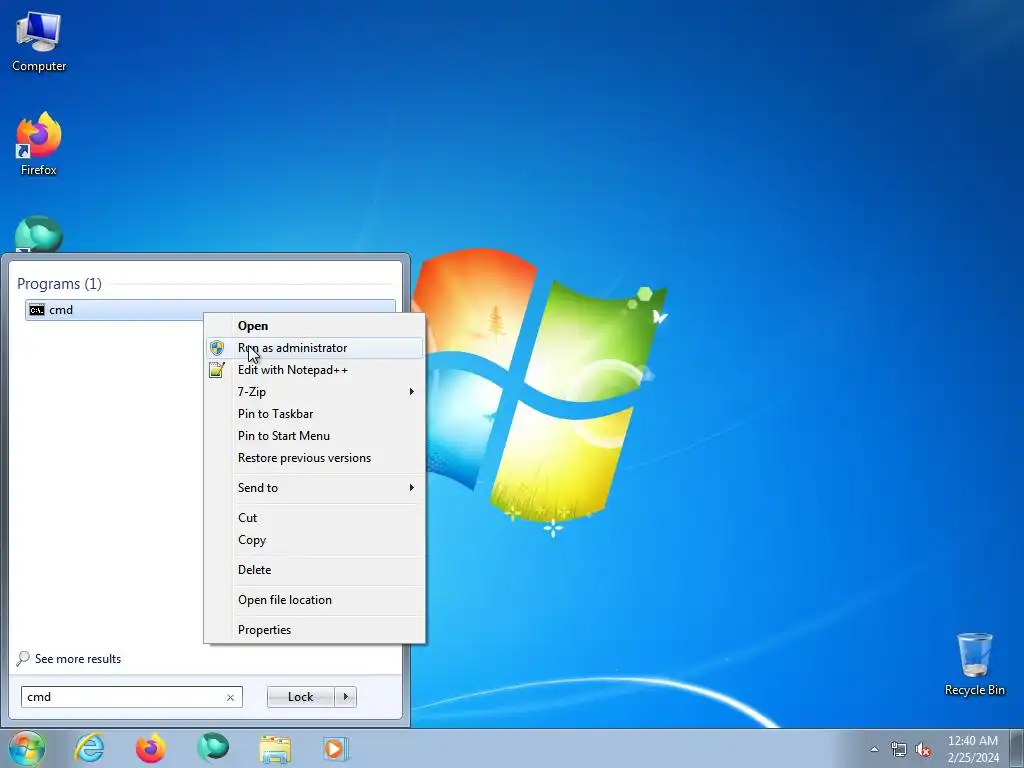The width and height of the screenshot is (1024, 768).
Task: Choose Pin to Start Menu
Action: pos(314,436)
